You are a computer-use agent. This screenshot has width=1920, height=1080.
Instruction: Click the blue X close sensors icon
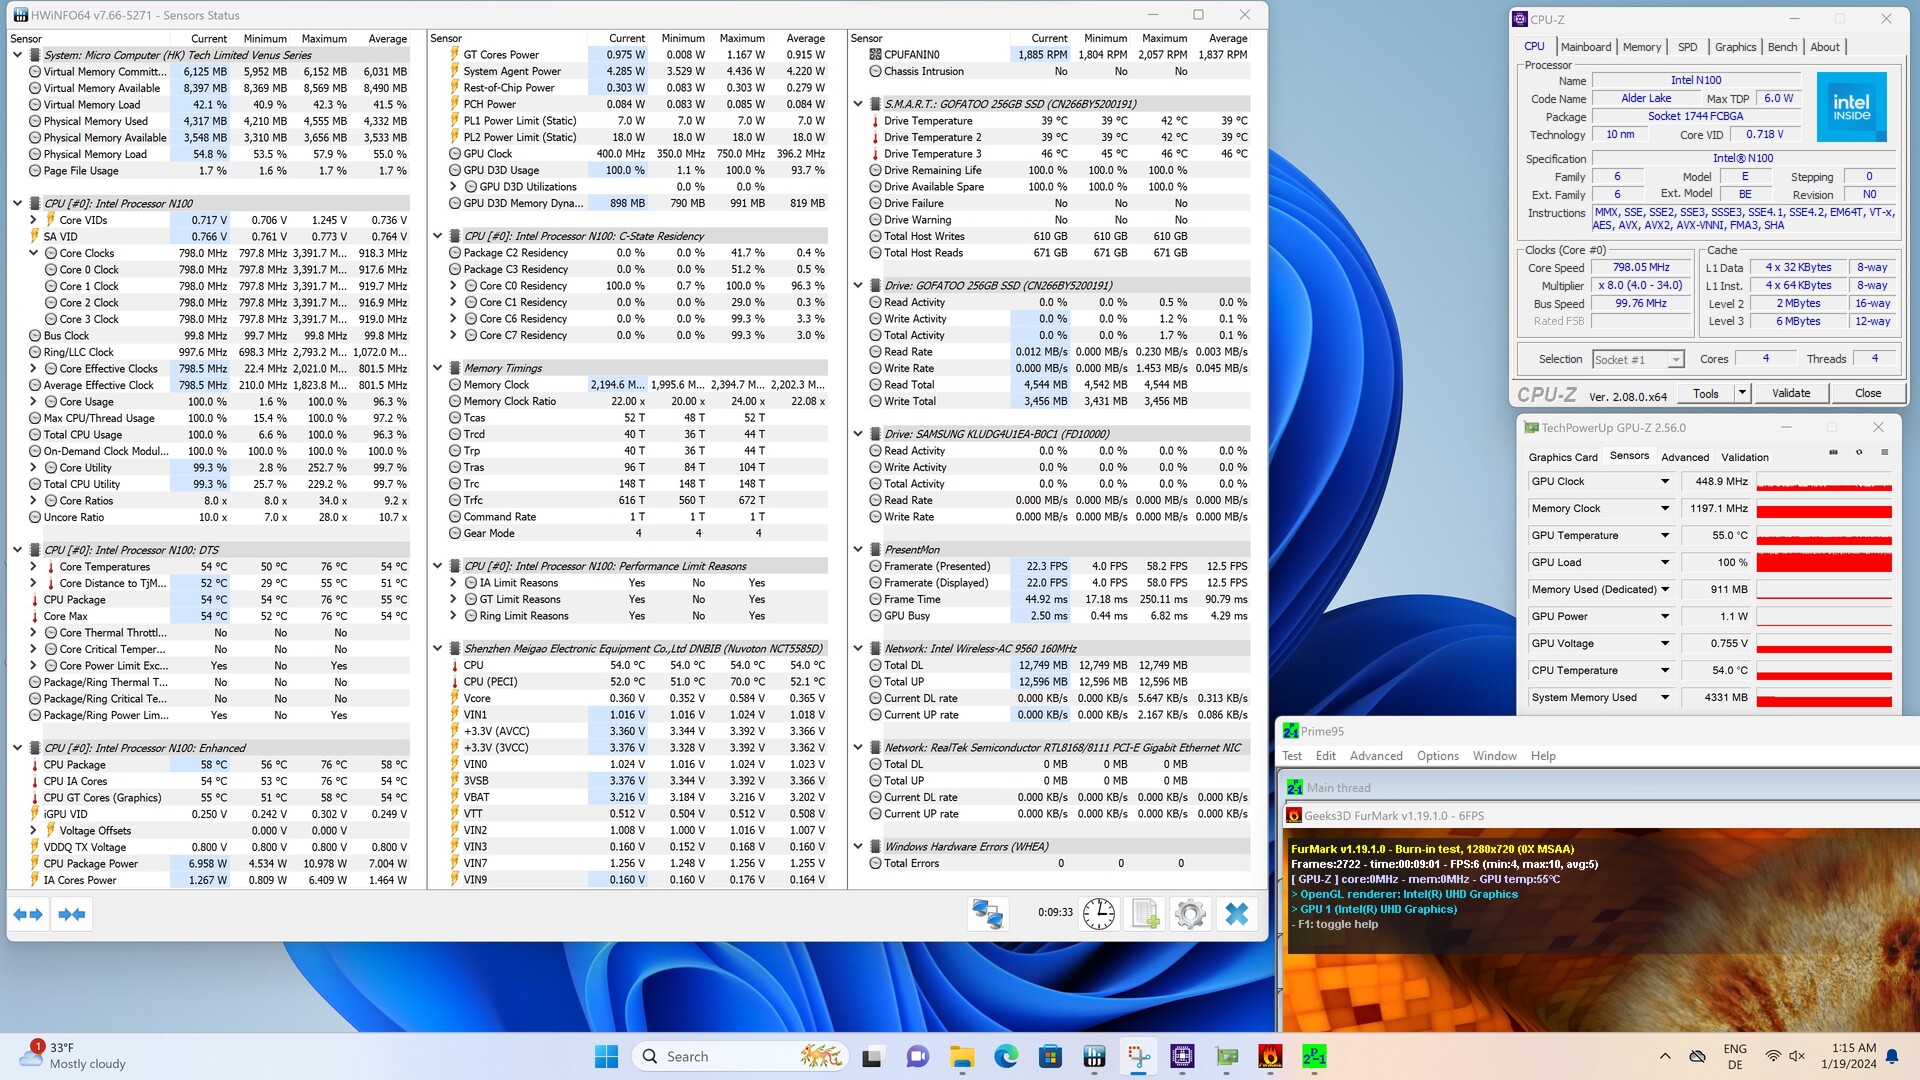click(x=1237, y=914)
